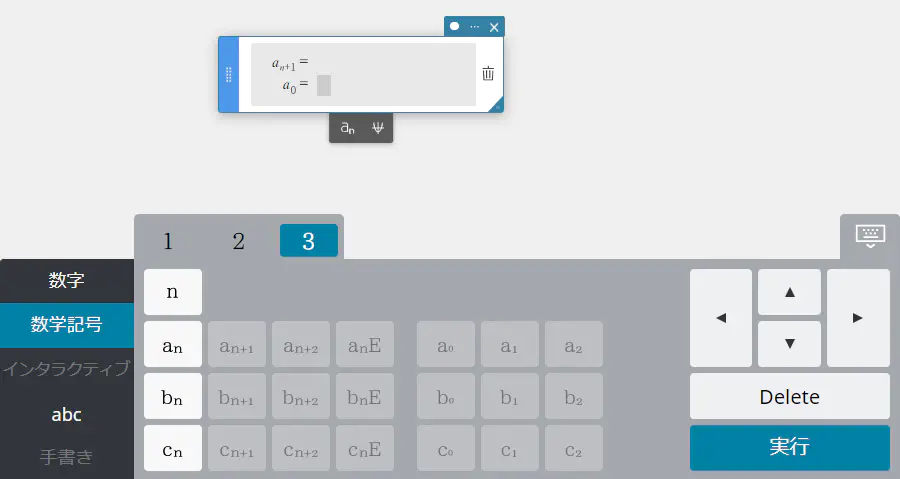The image size is (900, 479).
Task: Click the trash icon to delete the sequence
Action: pos(488,74)
